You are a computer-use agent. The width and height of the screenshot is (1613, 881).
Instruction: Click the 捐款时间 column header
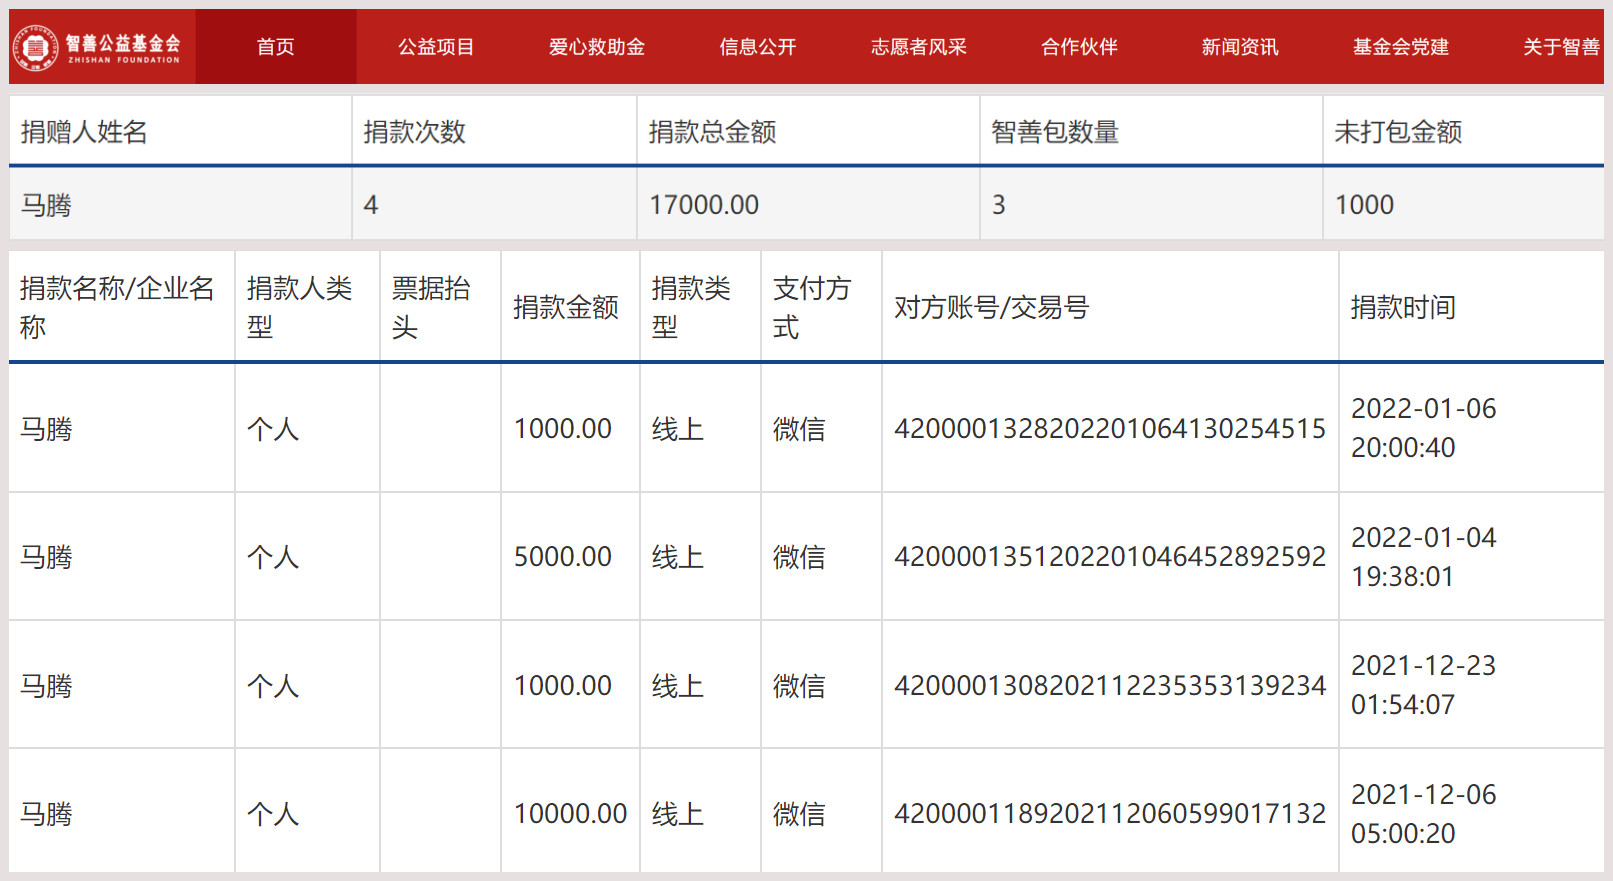[1402, 307]
